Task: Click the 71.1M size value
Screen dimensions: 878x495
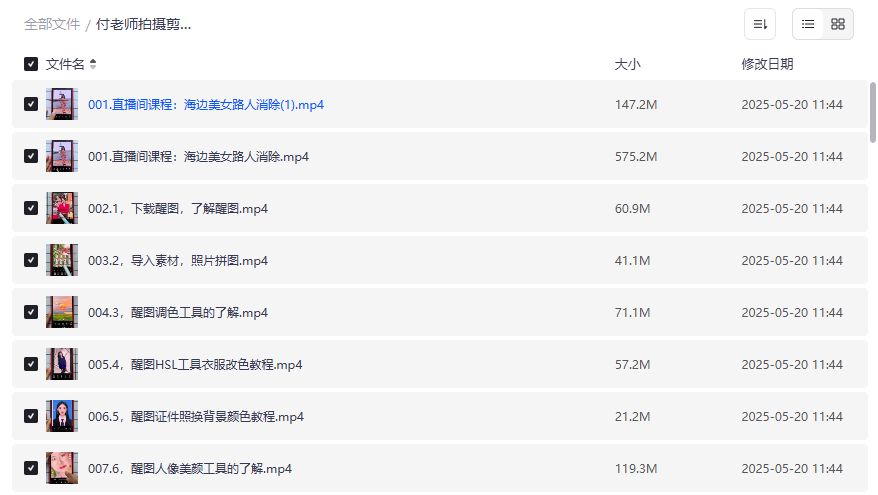Action: tap(632, 313)
